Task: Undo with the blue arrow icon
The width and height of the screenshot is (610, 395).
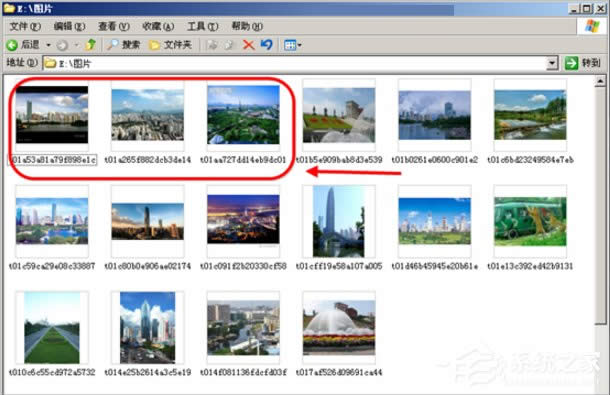Action: pos(266,45)
